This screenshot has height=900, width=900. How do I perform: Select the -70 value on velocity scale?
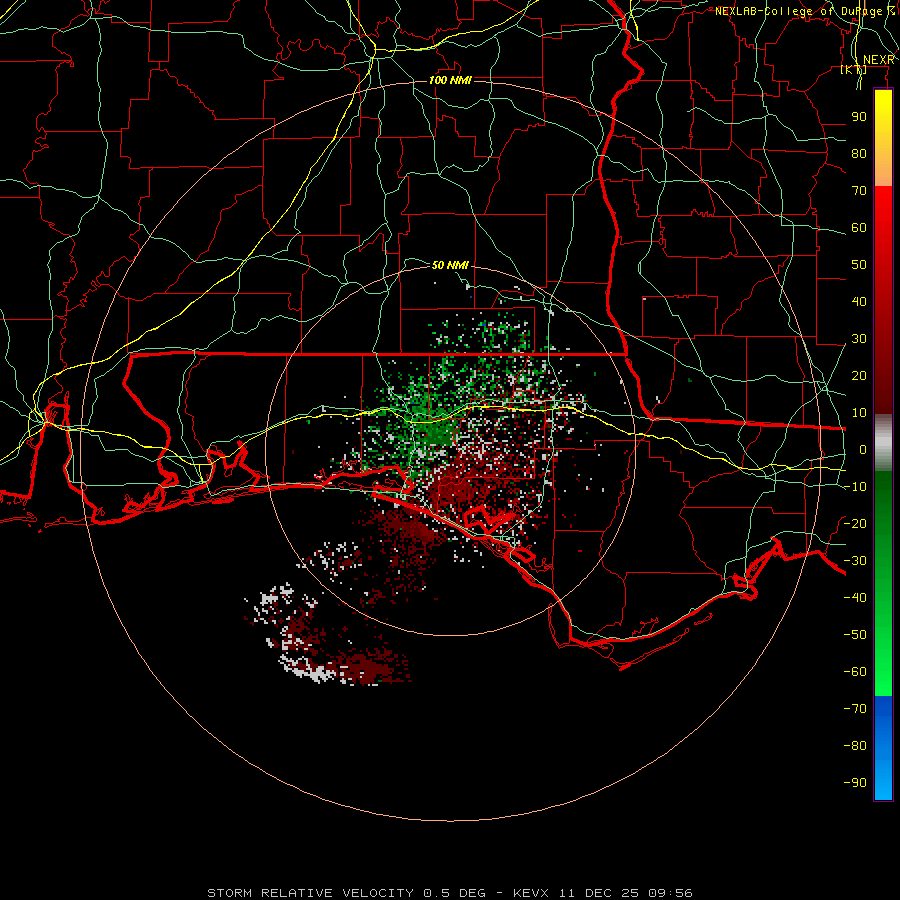click(x=855, y=709)
